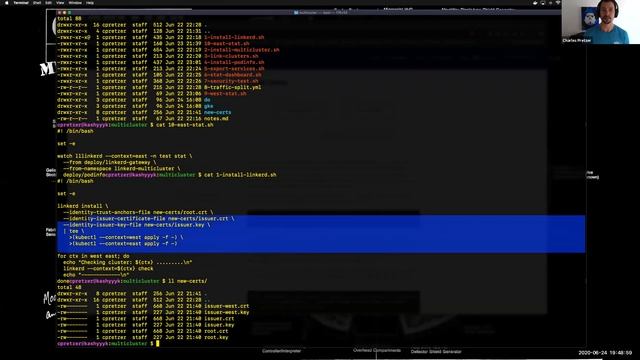The image size is (640, 360).
Task: Click 3-link-clusters.sh in directory listing
Action: pos(231,56)
